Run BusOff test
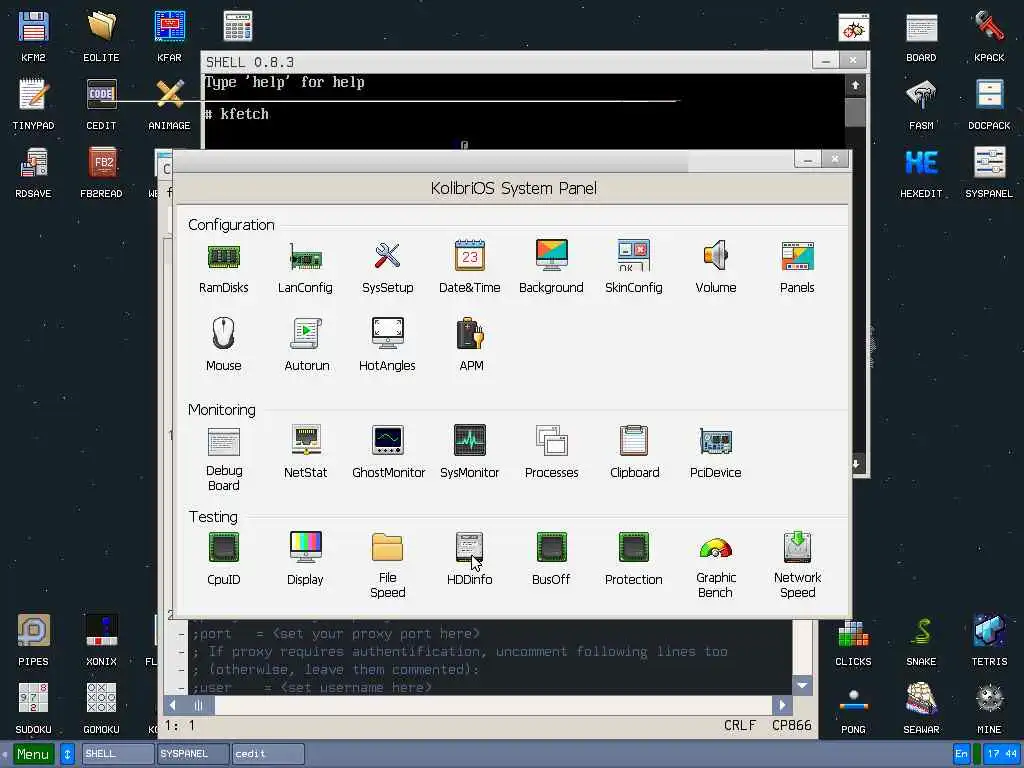The image size is (1024, 768). tap(551, 559)
